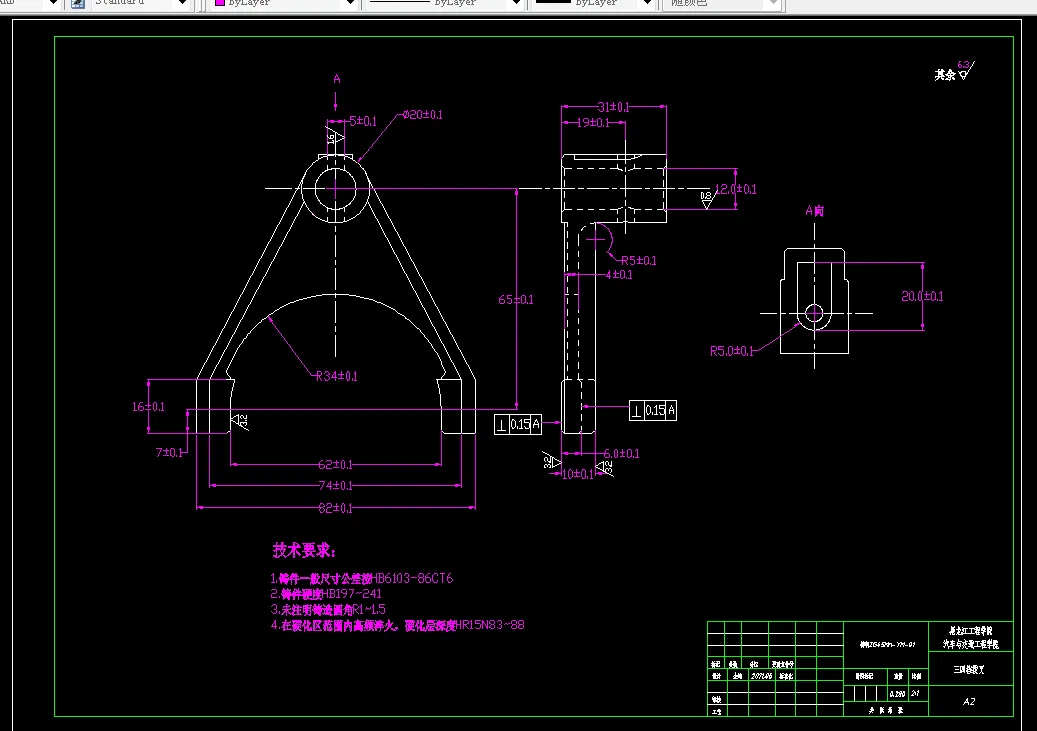Select perpendicularity frame pointing at 4±0.1 rib

click(x=653, y=411)
